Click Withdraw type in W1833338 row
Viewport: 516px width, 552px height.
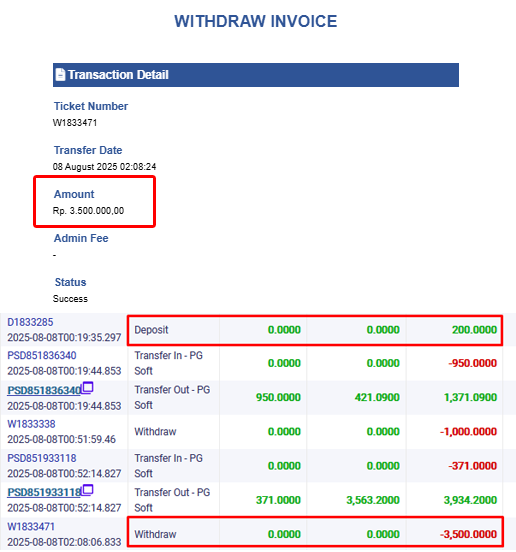click(x=155, y=432)
